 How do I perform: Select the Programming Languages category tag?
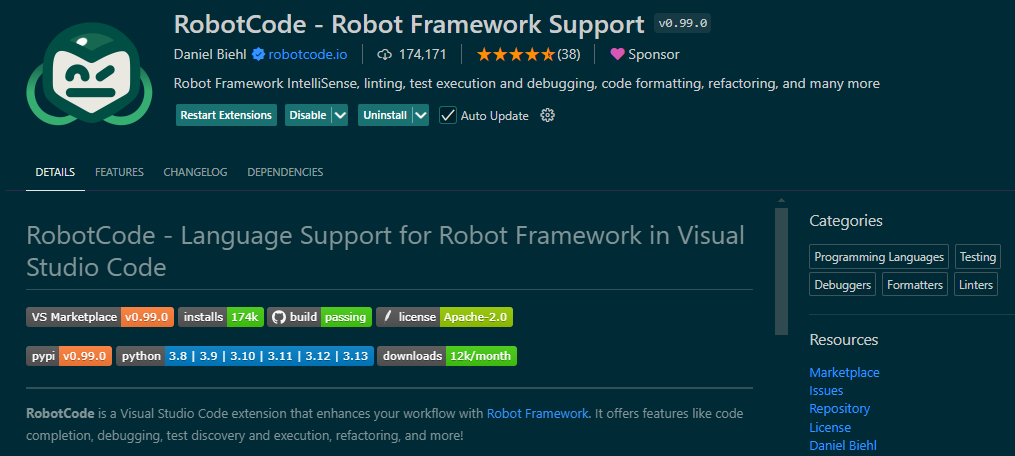pos(879,257)
